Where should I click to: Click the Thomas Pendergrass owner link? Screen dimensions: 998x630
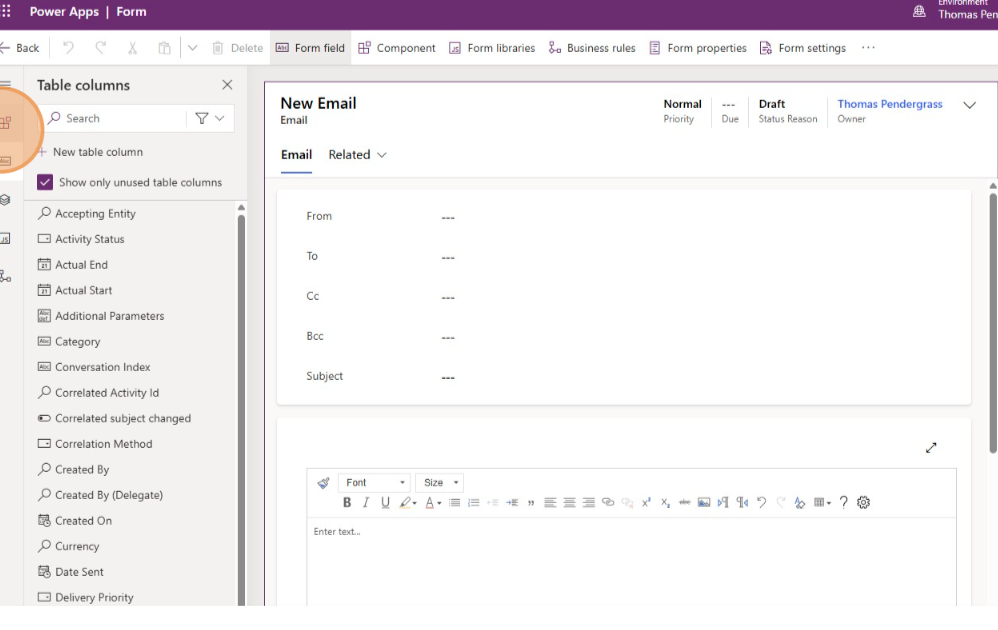pyautogui.click(x=889, y=104)
